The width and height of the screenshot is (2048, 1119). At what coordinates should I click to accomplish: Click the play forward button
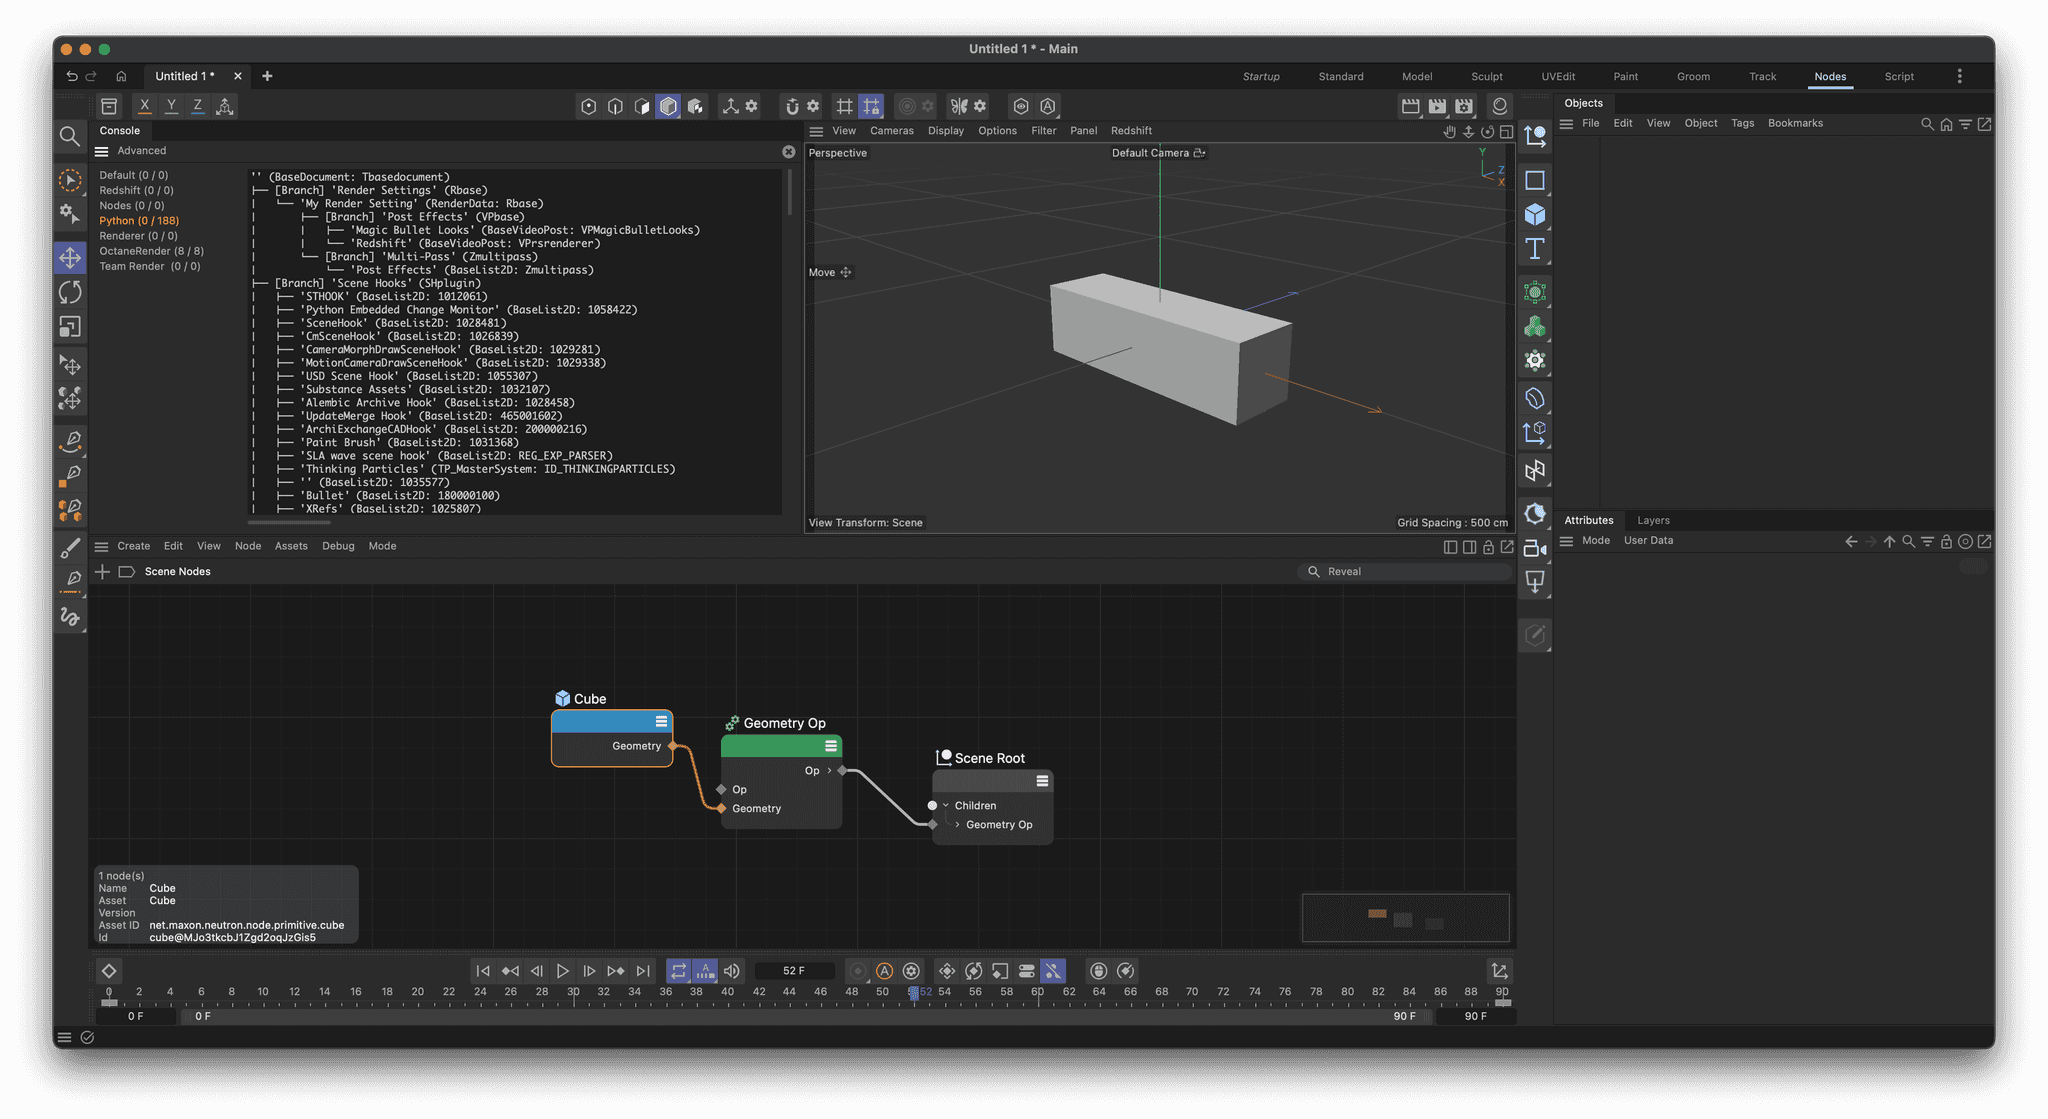(563, 971)
